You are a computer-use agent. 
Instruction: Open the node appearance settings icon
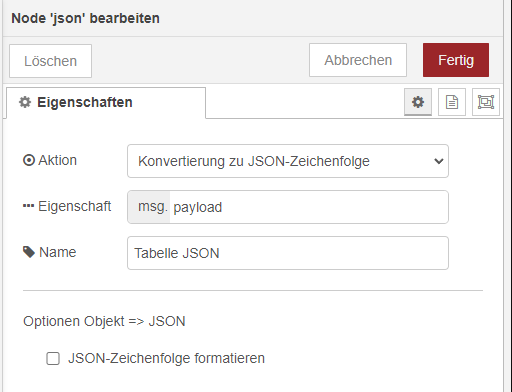(x=486, y=102)
